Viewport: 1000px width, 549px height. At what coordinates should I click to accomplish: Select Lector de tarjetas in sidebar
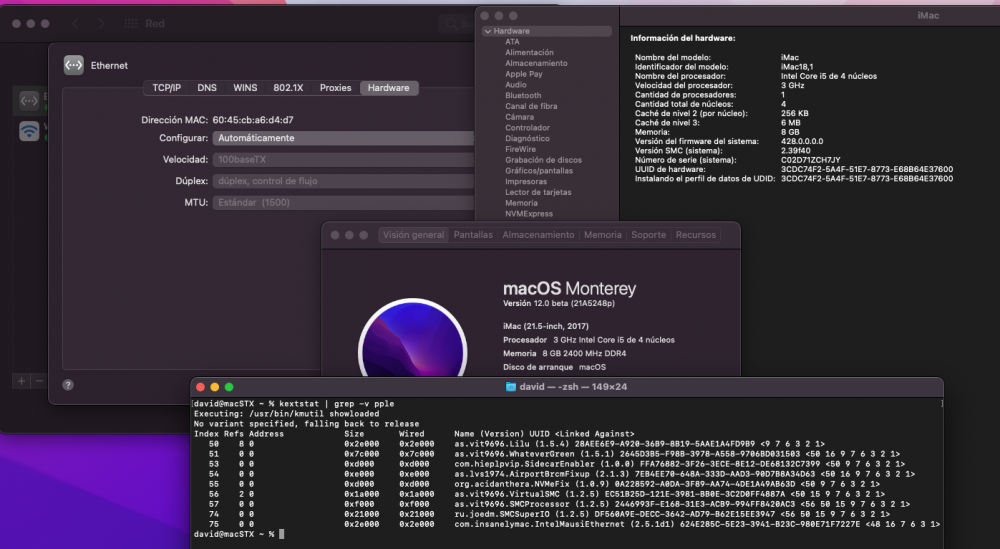[x=538, y=192]
